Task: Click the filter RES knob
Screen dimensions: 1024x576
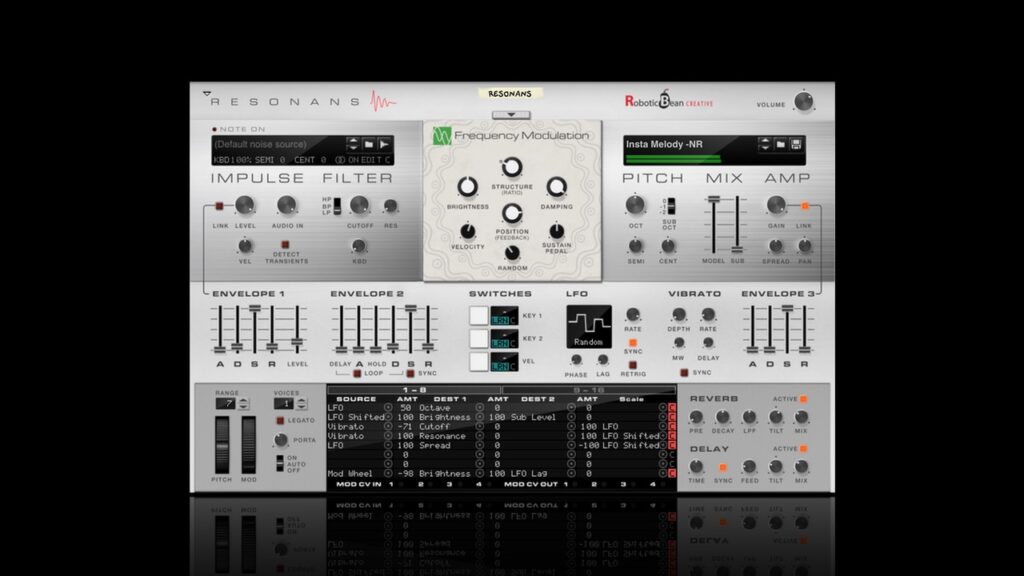Action: click(391, 206)
